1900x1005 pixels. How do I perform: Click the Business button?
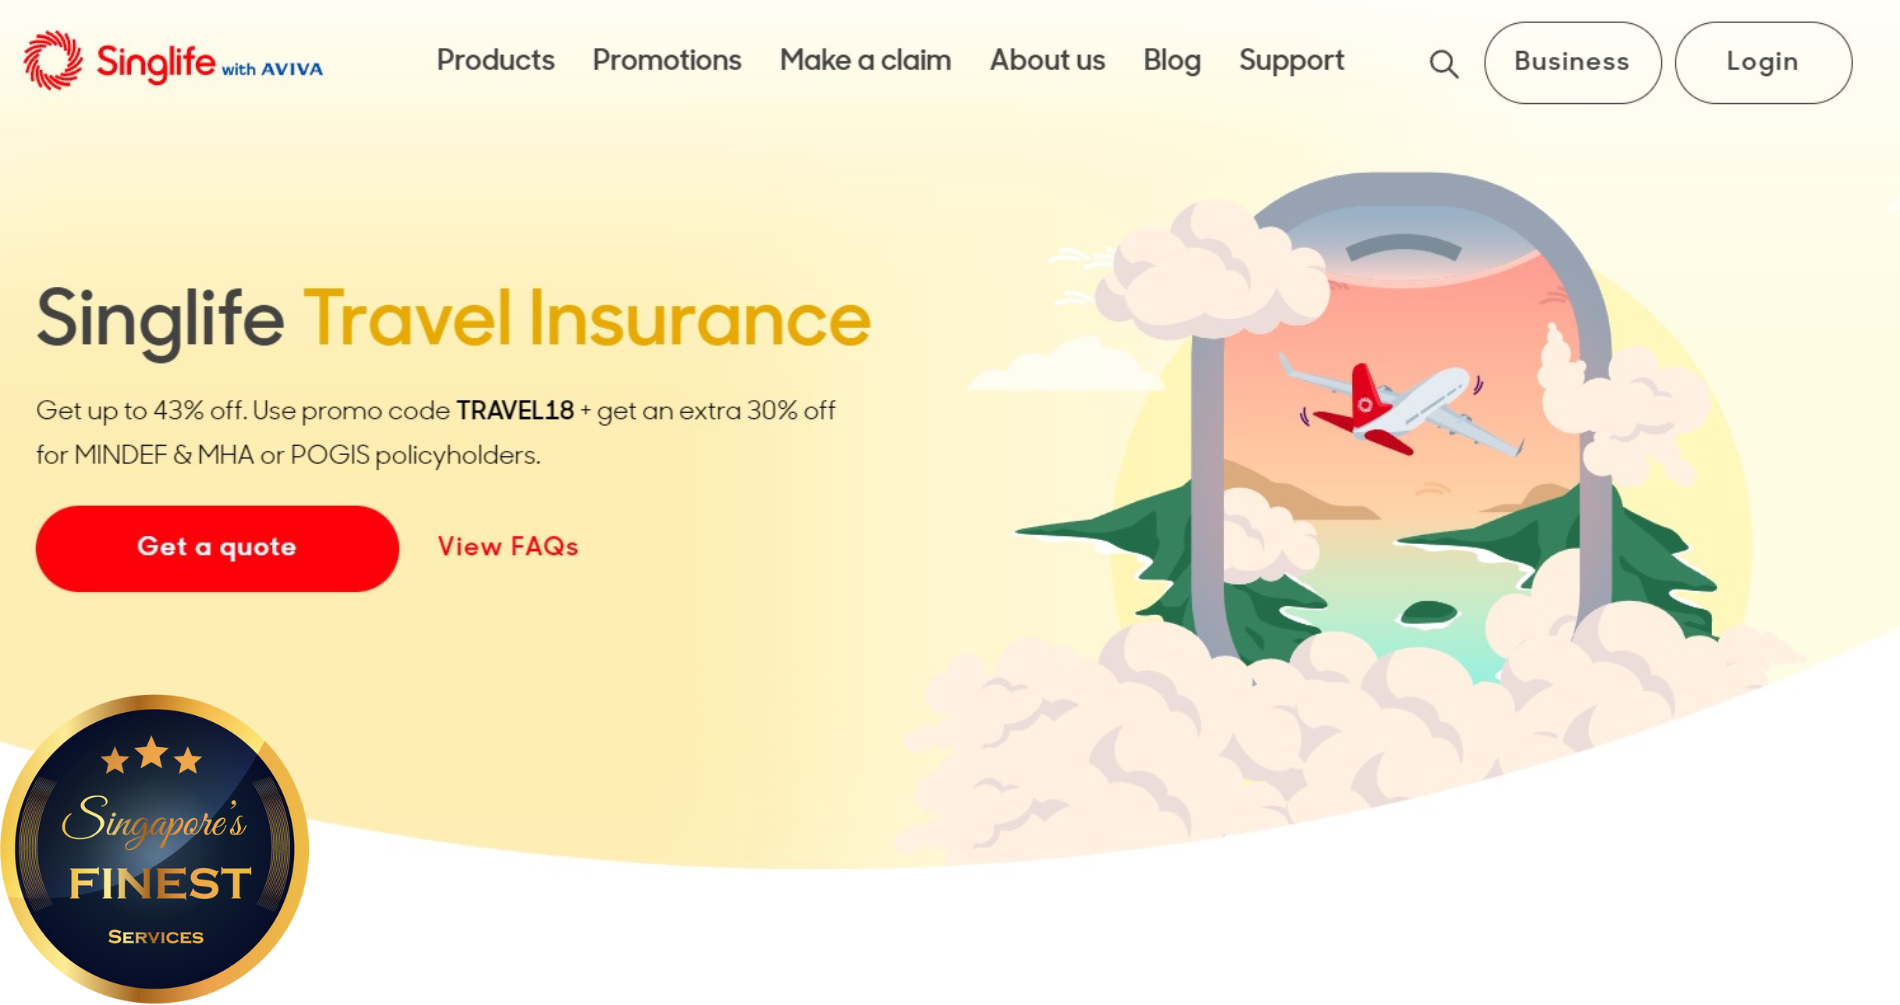click(x=1572, y=62)
